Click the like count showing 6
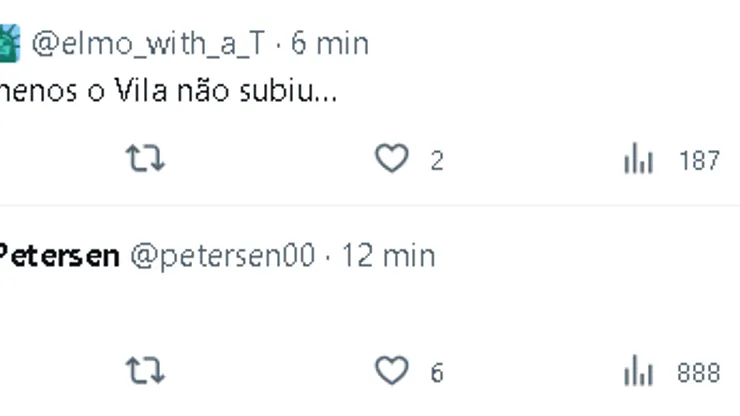The image size is (740, 416). click(x=437, y=373)
